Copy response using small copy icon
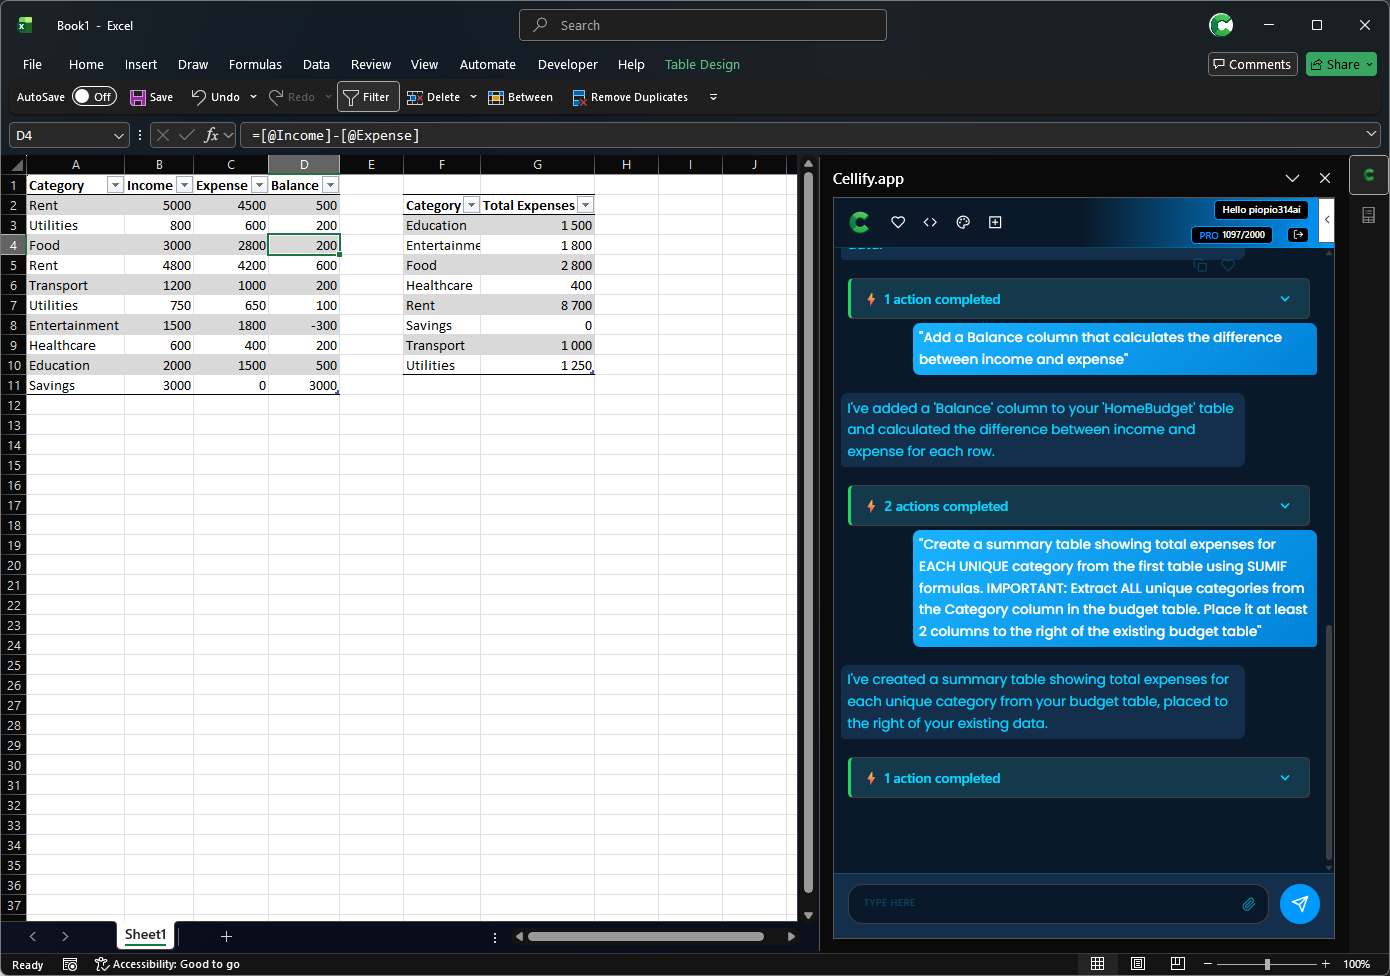1390x976 pixels. coord(1200,266)
